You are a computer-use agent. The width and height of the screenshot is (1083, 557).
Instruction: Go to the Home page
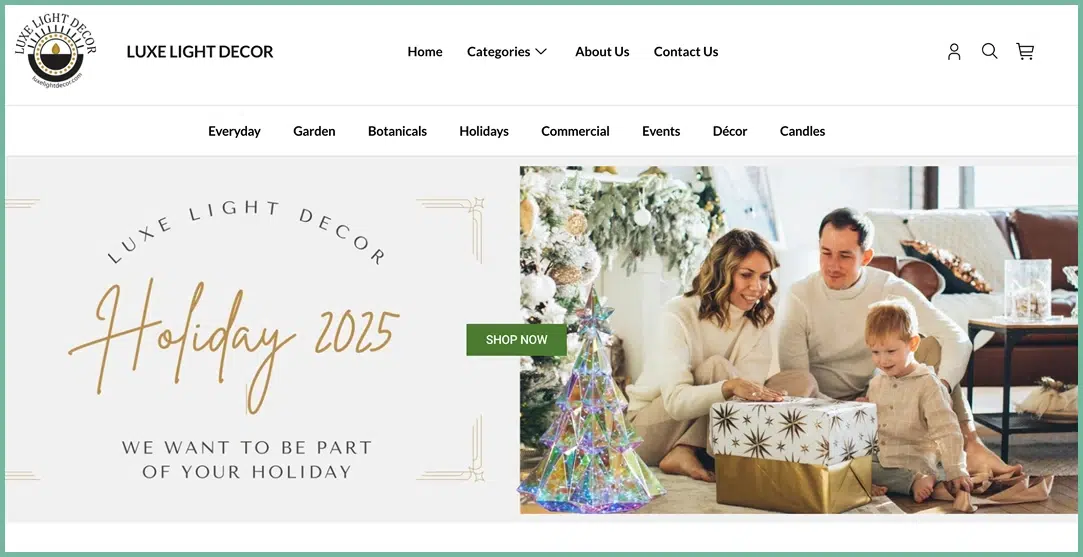tap(425, 52)
